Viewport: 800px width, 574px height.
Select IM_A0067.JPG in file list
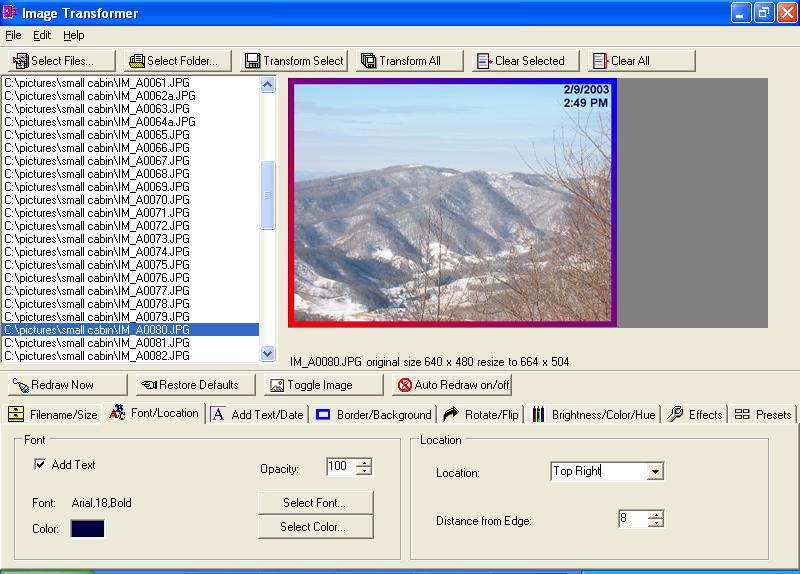click(x=131, y=161)
